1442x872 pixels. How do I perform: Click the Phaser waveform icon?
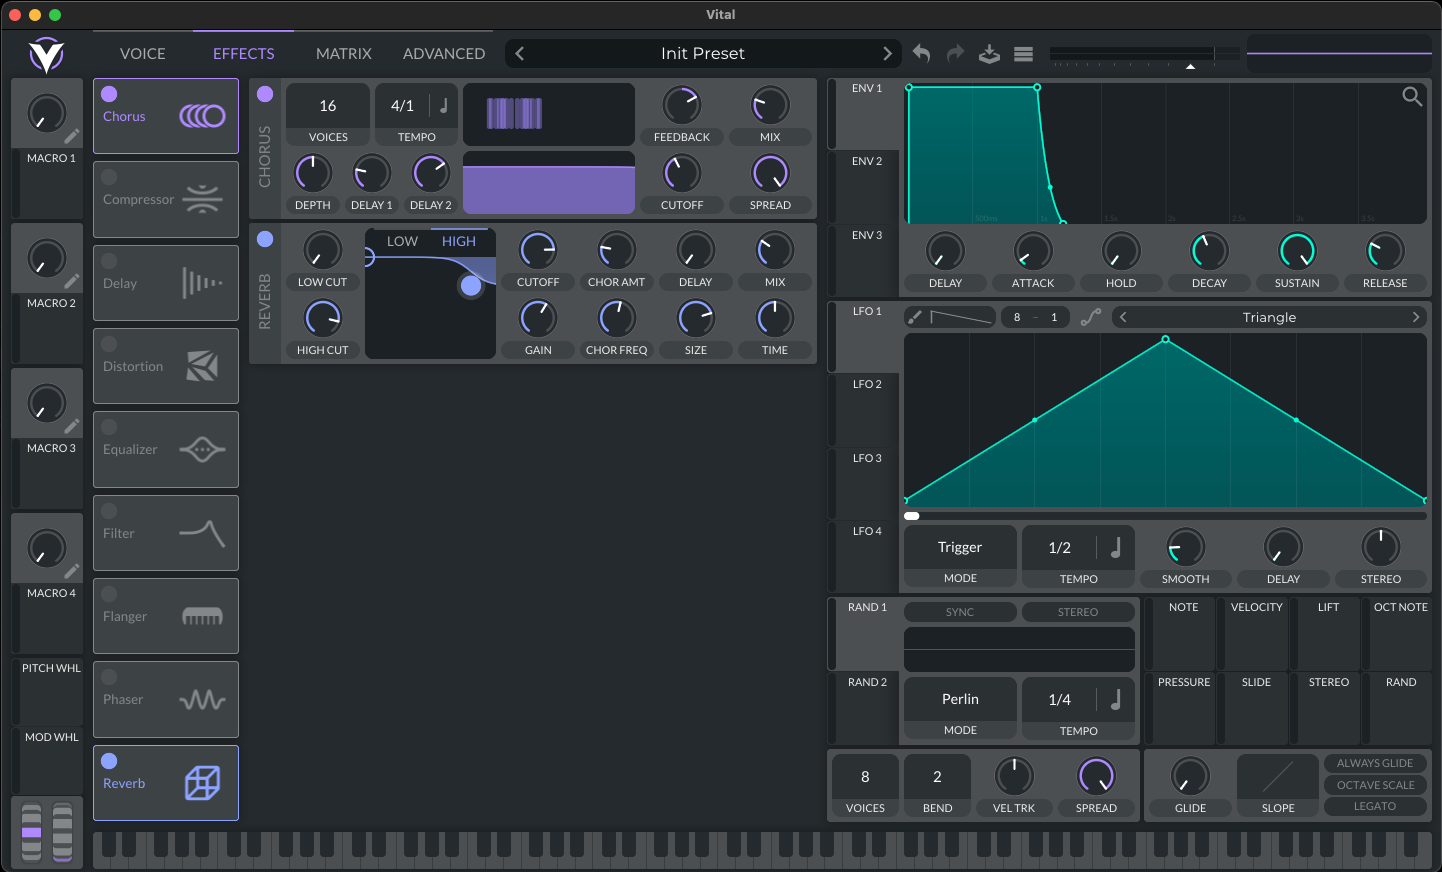point(202,699)
